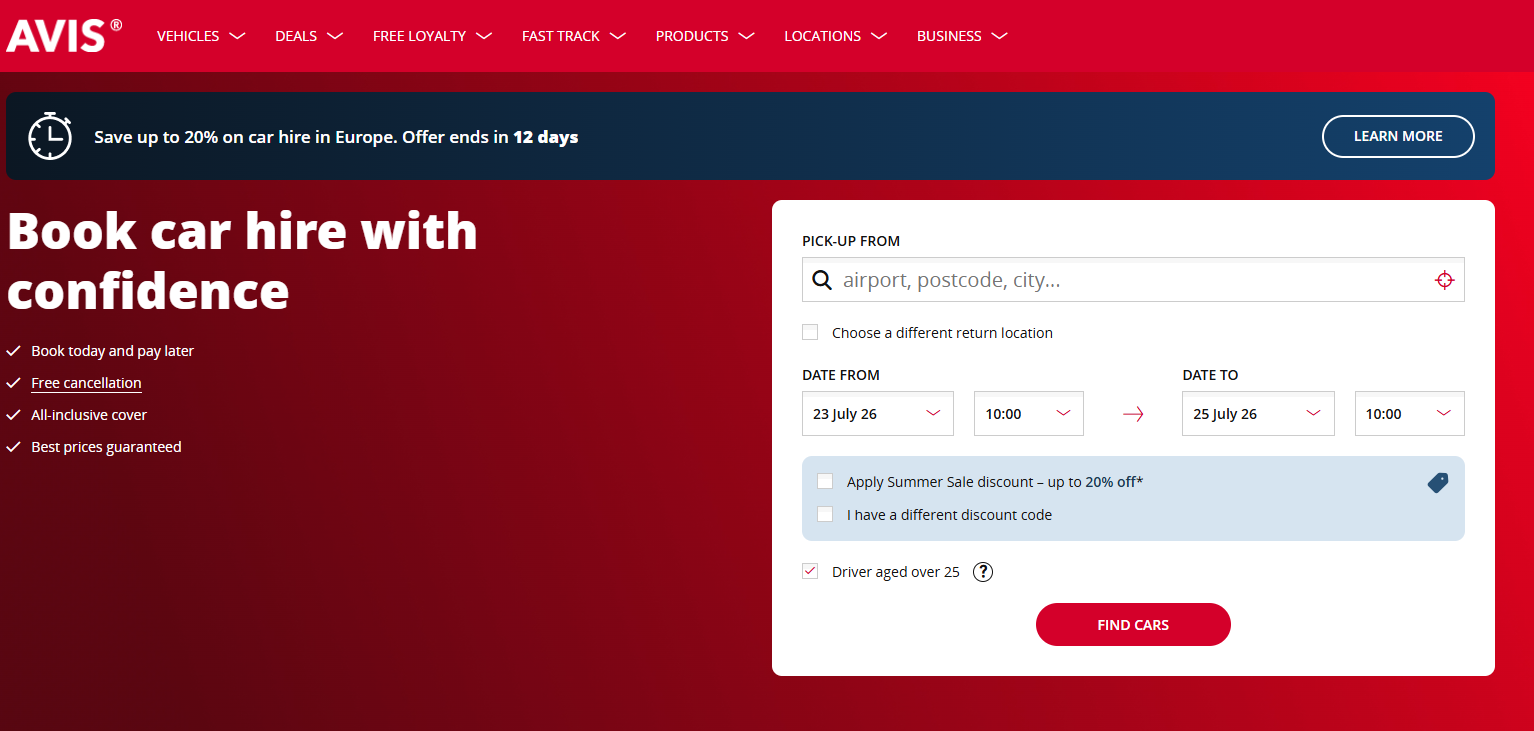
Task: Expand the Vehicles menu
Action: click(x=201, y=36)
